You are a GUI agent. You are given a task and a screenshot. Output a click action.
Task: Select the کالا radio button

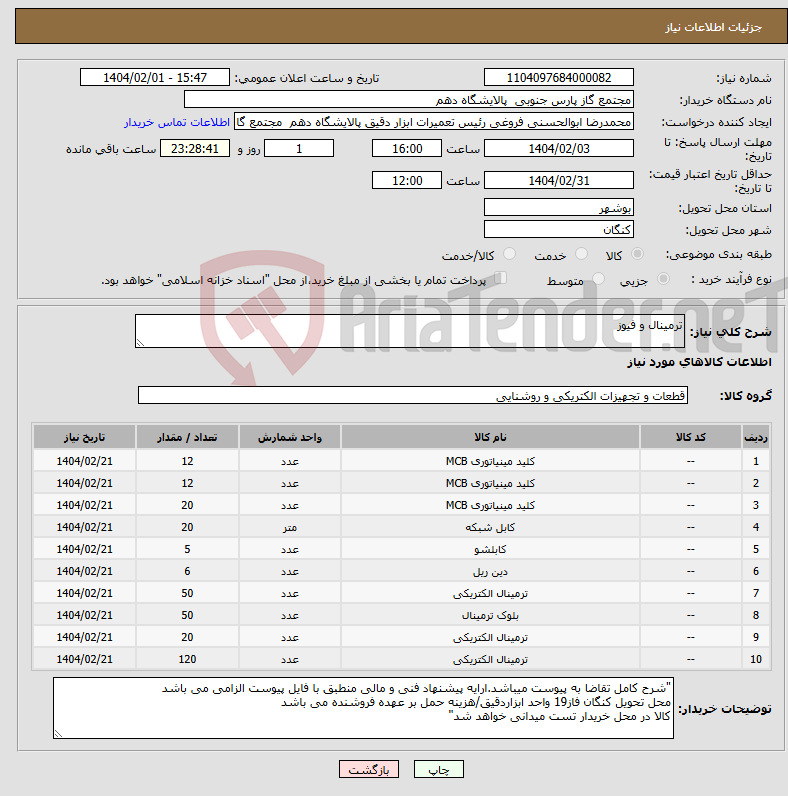[637, 254]
